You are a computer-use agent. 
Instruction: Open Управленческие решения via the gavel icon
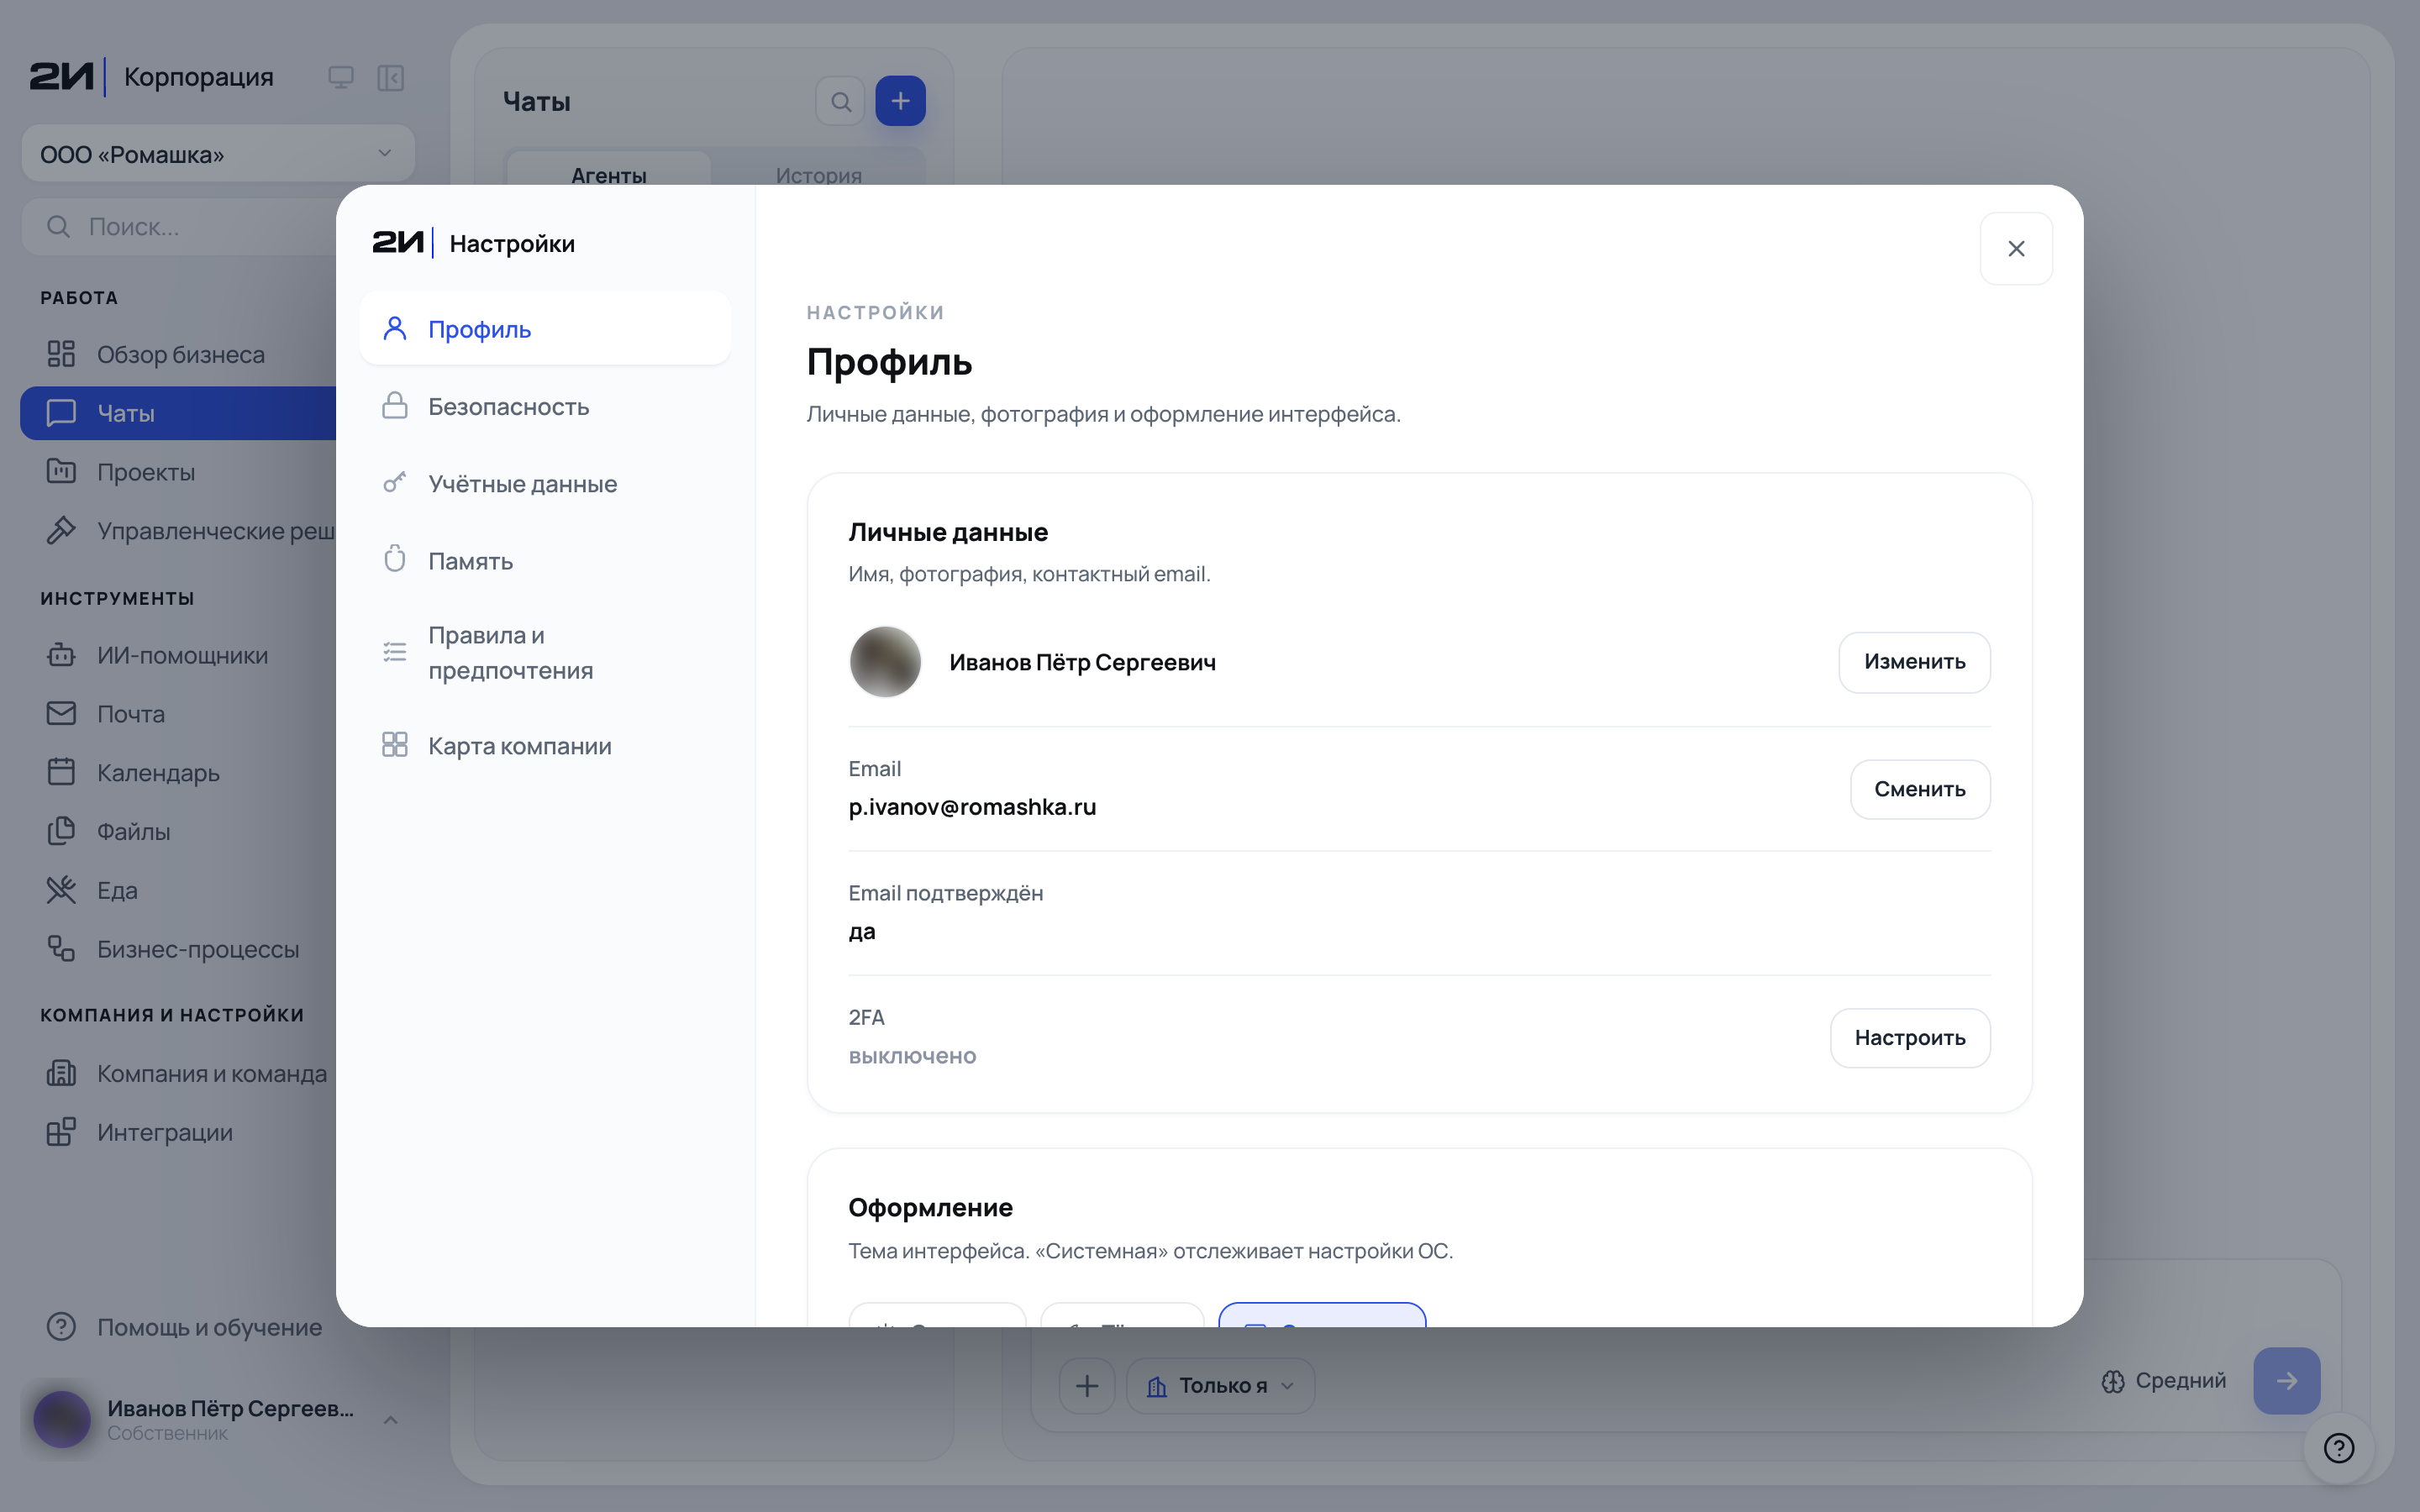tap(61, 530)
